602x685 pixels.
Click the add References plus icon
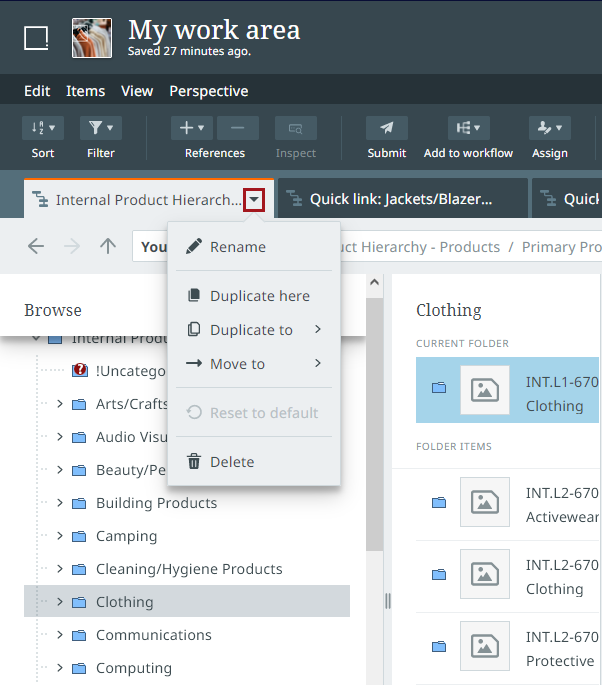click(192, 128)
